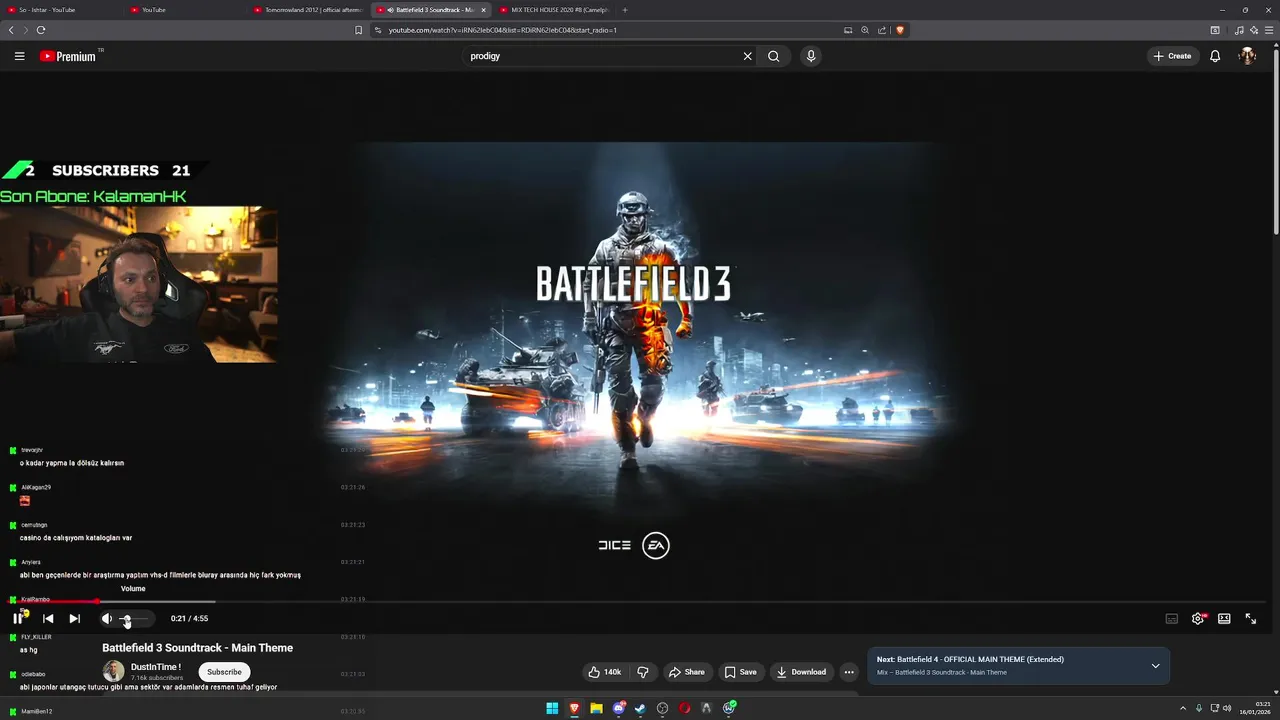Screen dimensions: 1280x720
Task: Dislike the video
Action: pos(643,672)
